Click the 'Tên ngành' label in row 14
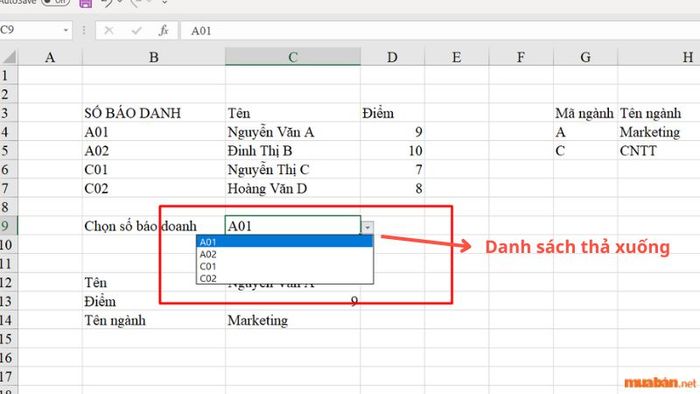Screen dimensions: 700x394 point(154,320)
